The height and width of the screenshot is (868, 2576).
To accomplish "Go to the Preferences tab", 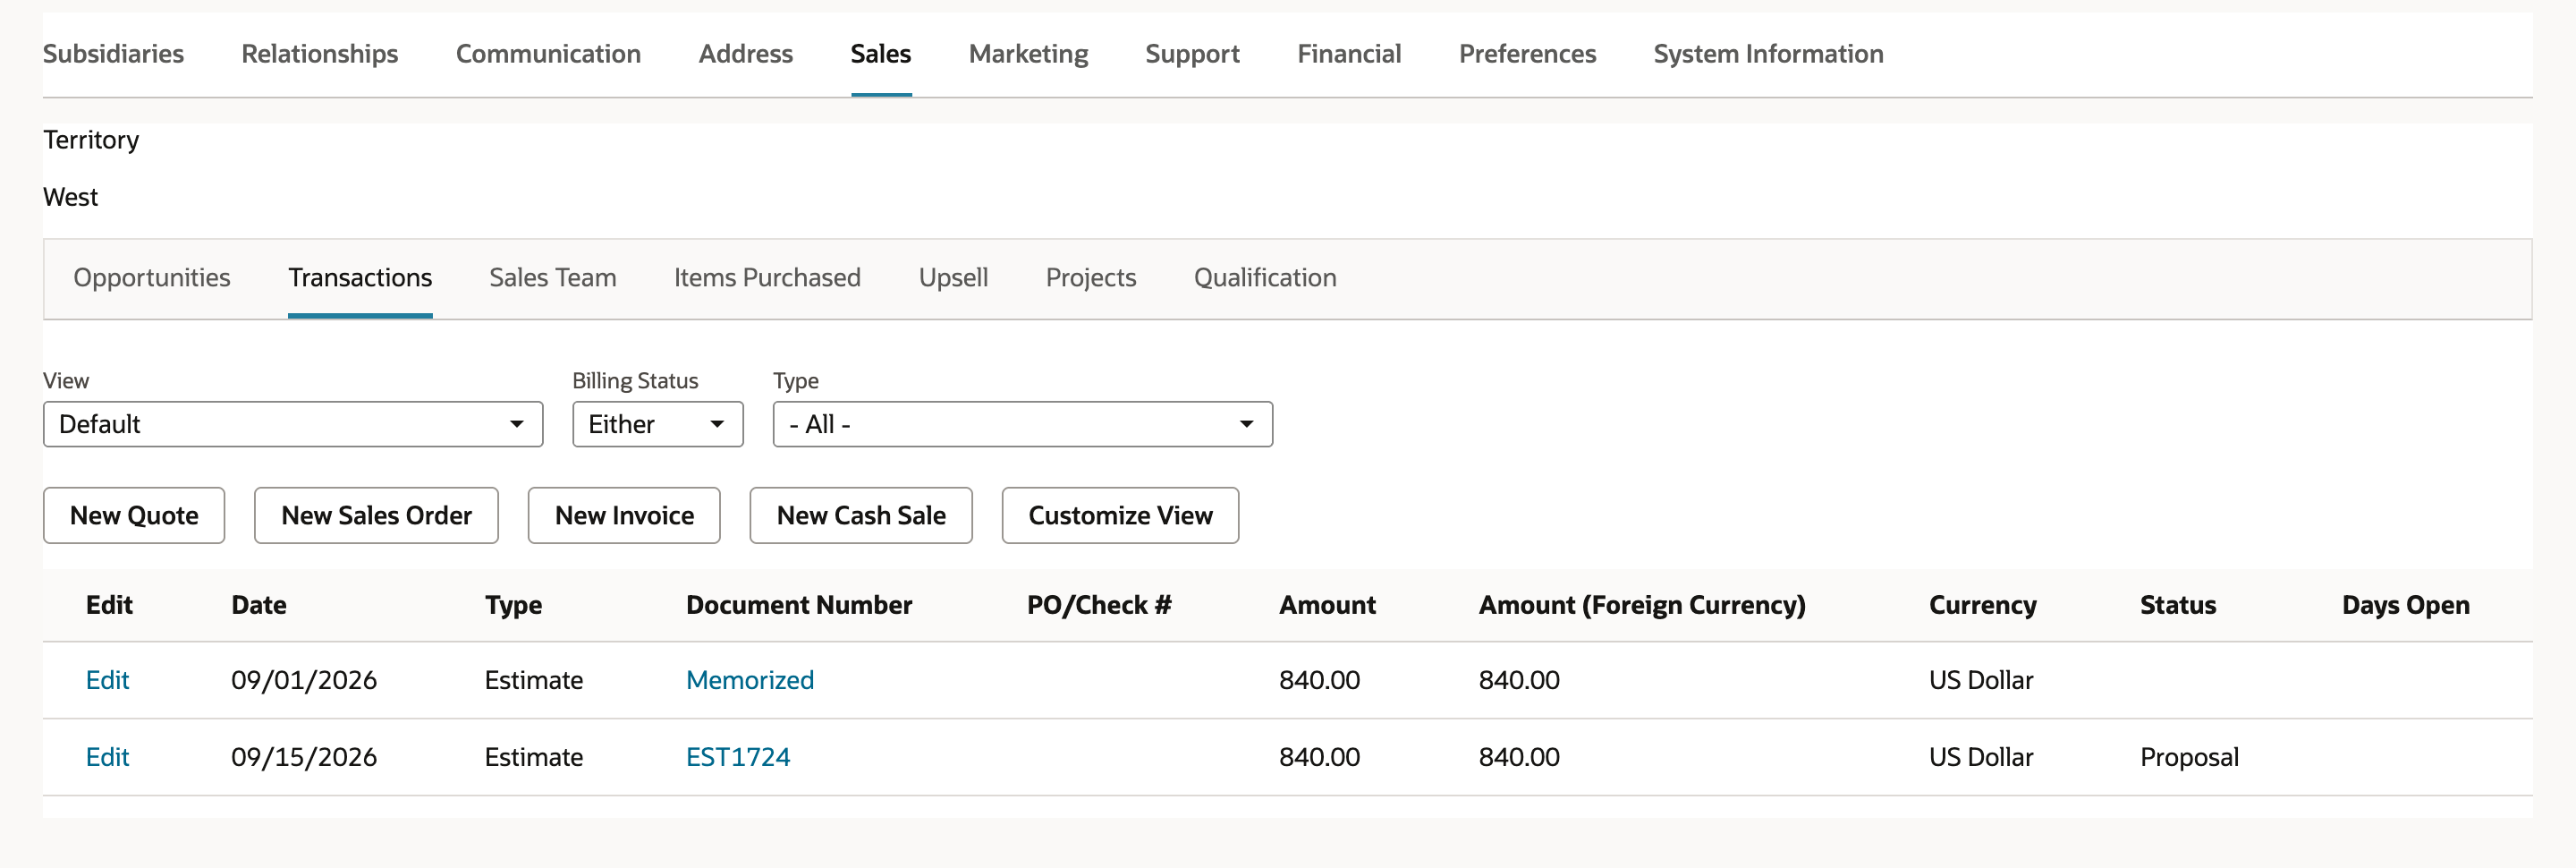I will (x=1527, y=54).
